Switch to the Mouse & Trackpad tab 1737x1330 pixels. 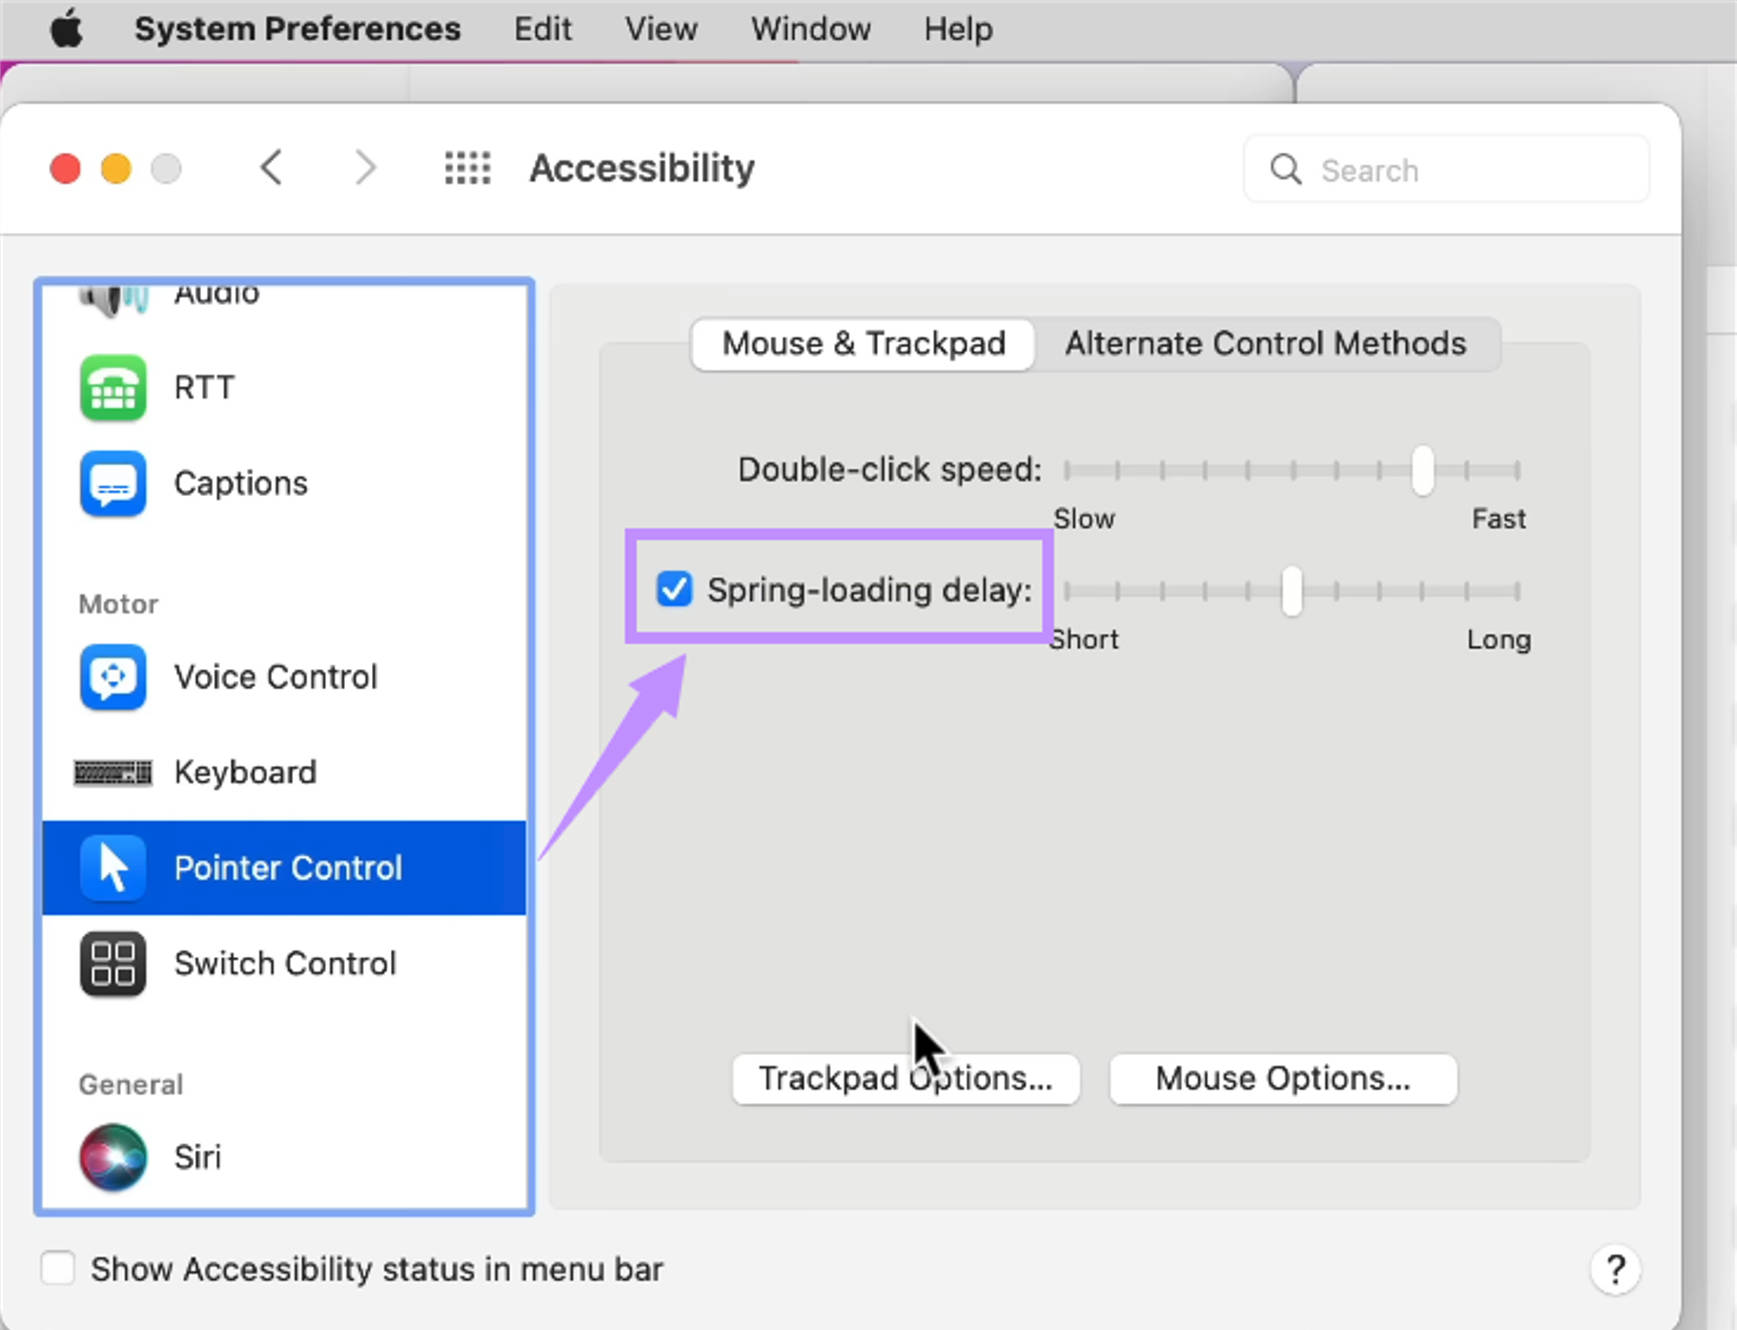click(x=863, y=344)
